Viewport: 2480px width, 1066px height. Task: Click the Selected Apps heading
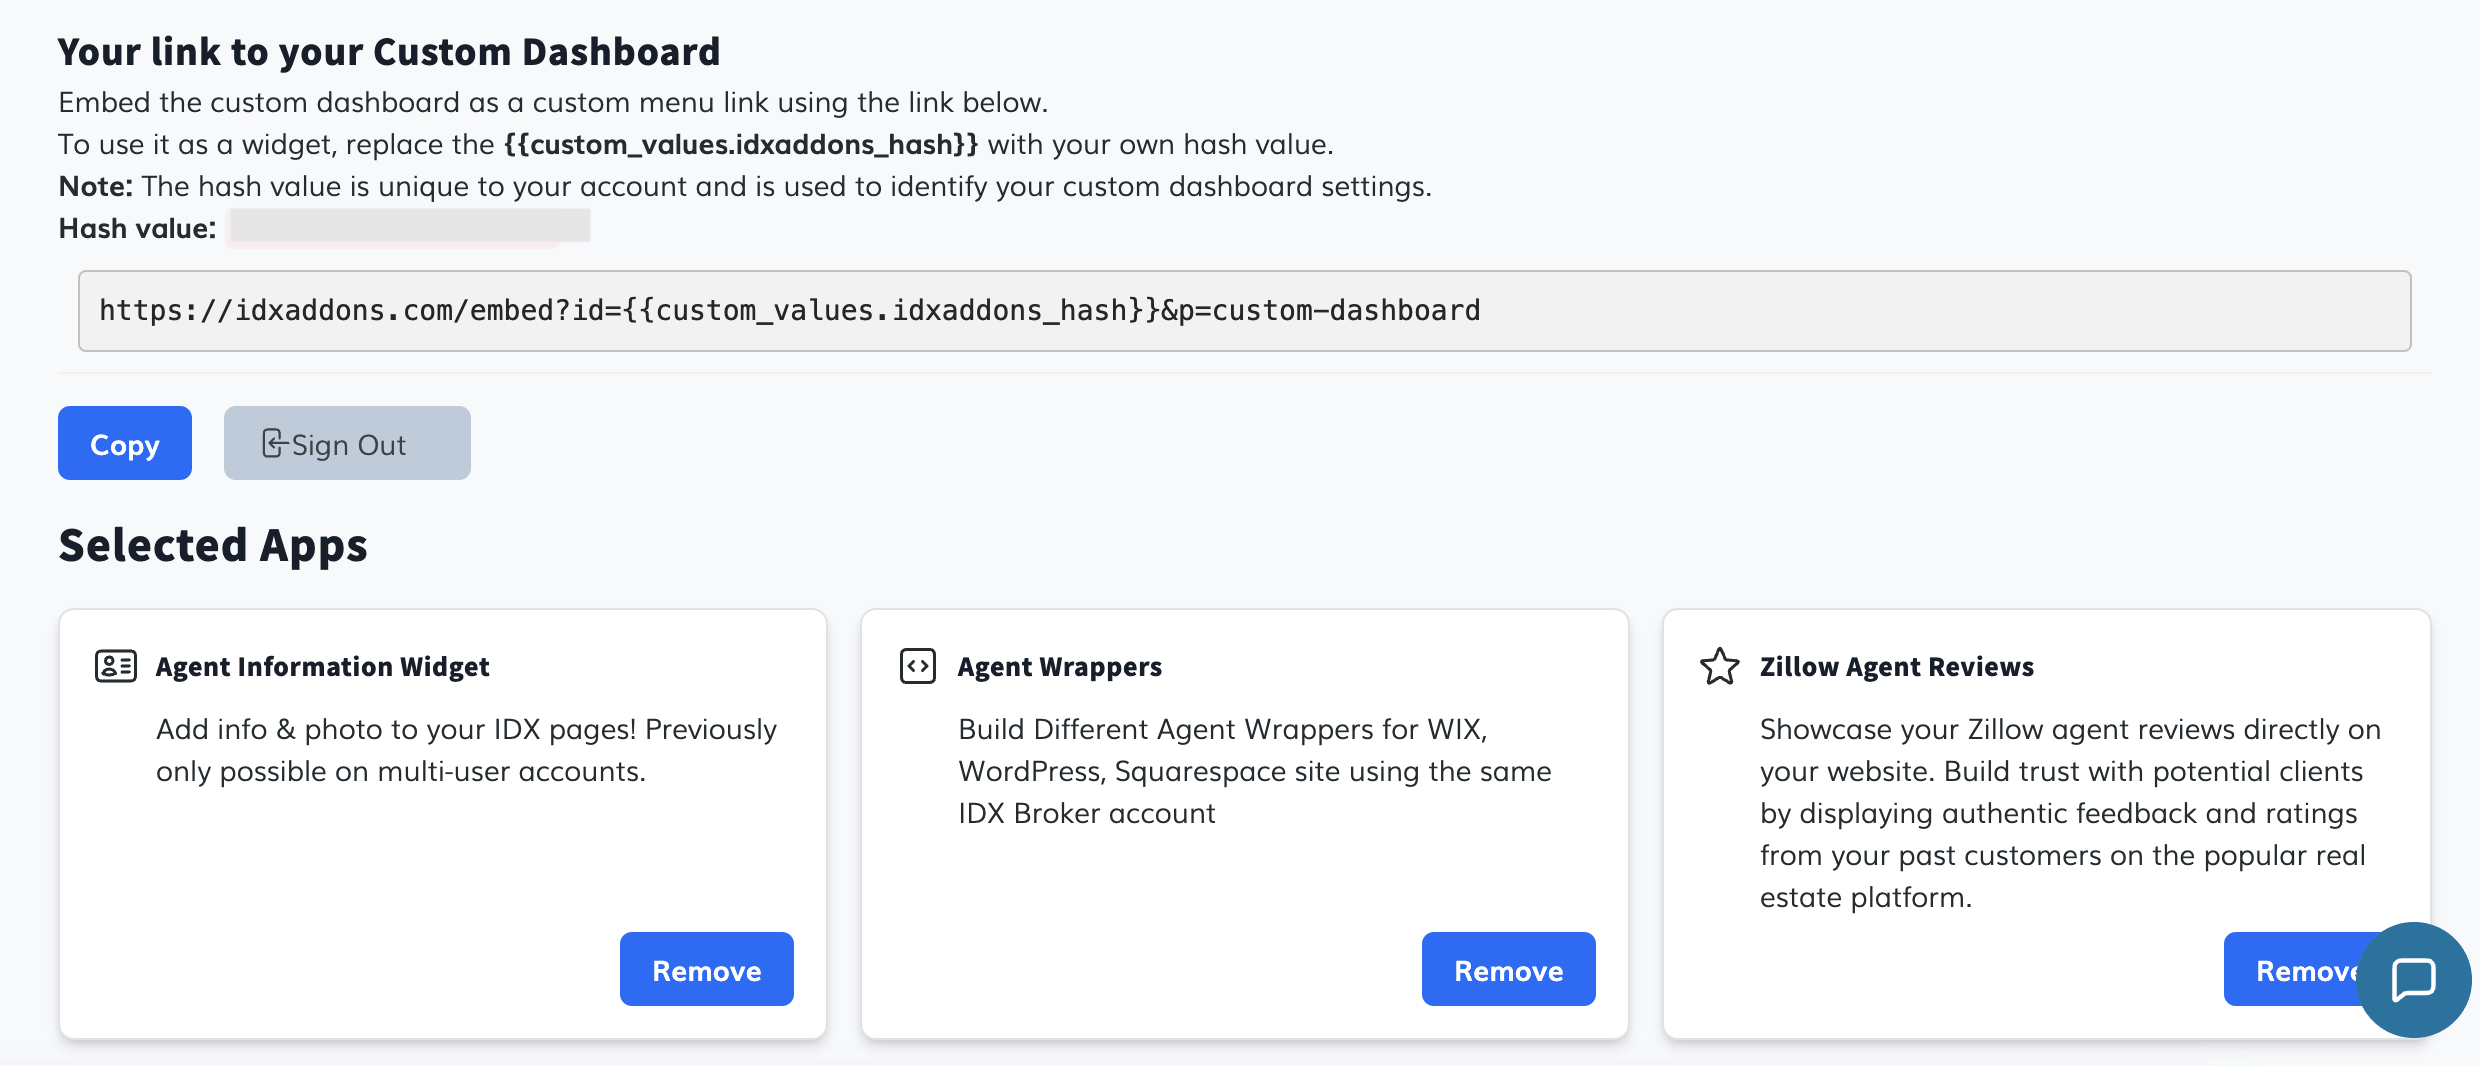[x=213, y=546]
